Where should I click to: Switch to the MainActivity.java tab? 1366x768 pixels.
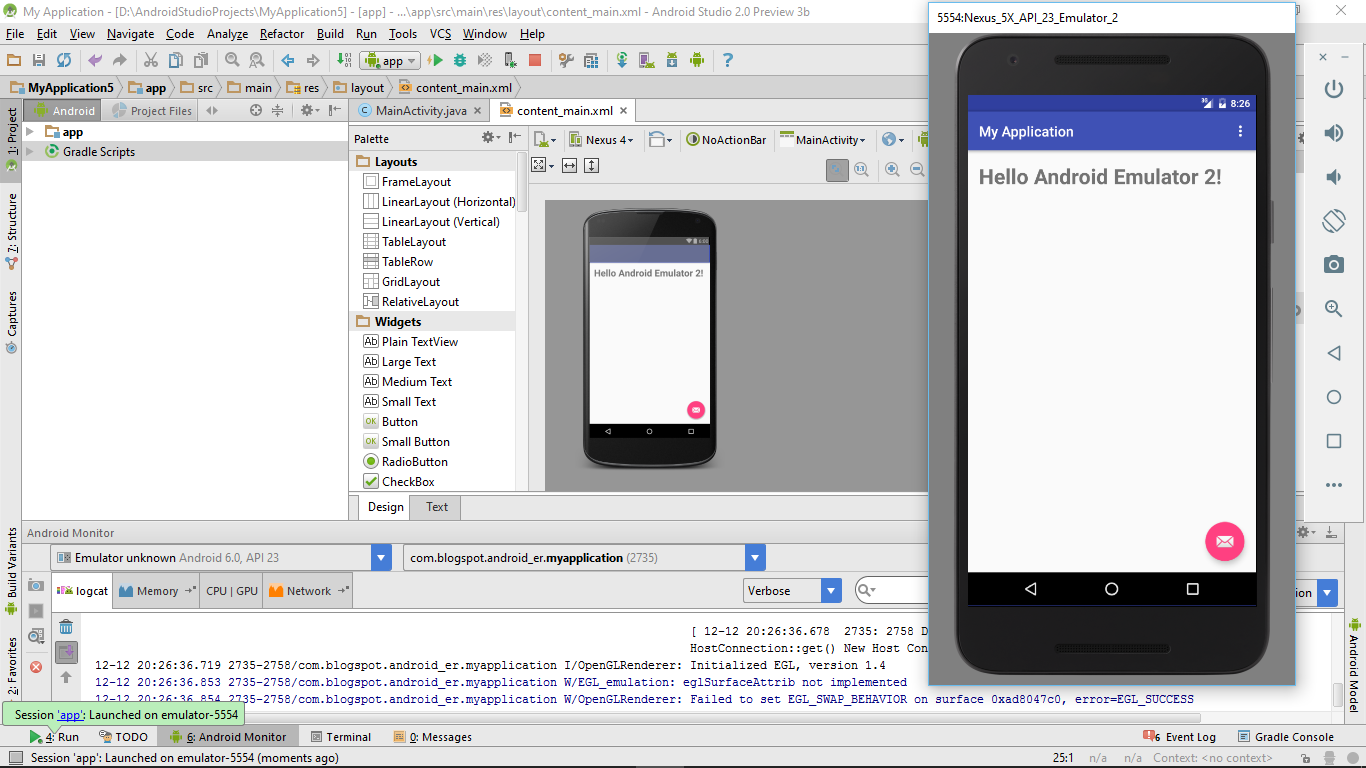point(419,111)
